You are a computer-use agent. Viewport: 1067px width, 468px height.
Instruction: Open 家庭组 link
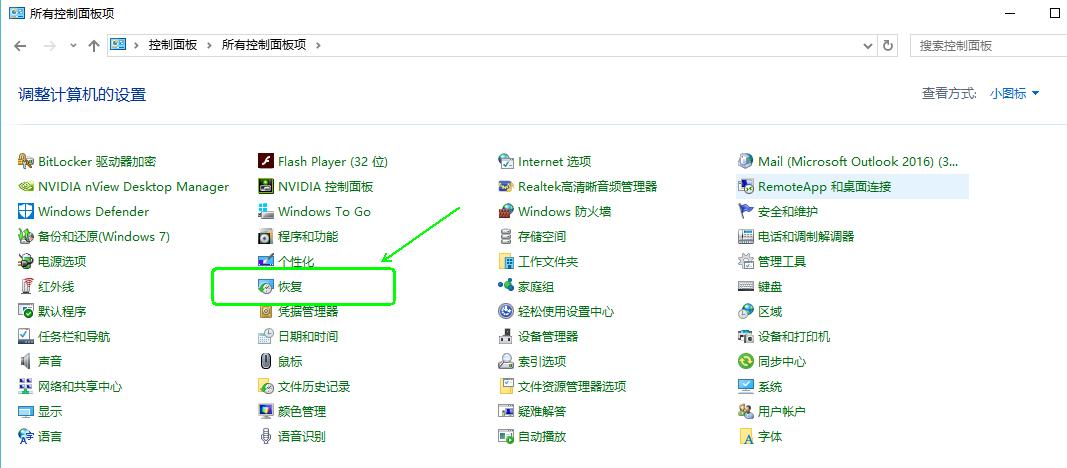coord(536,286)
